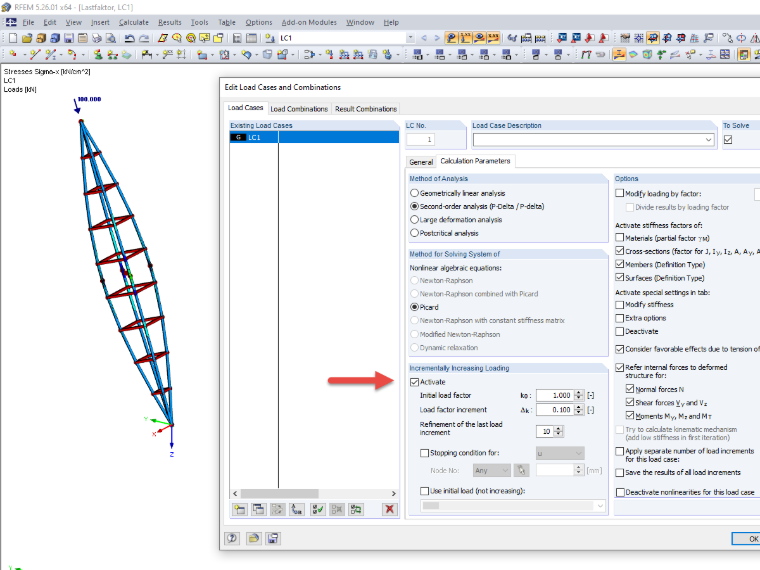Toggle Materials partial factor checkbox
This screenshot has height=570, width=760.
coord(619,238)
